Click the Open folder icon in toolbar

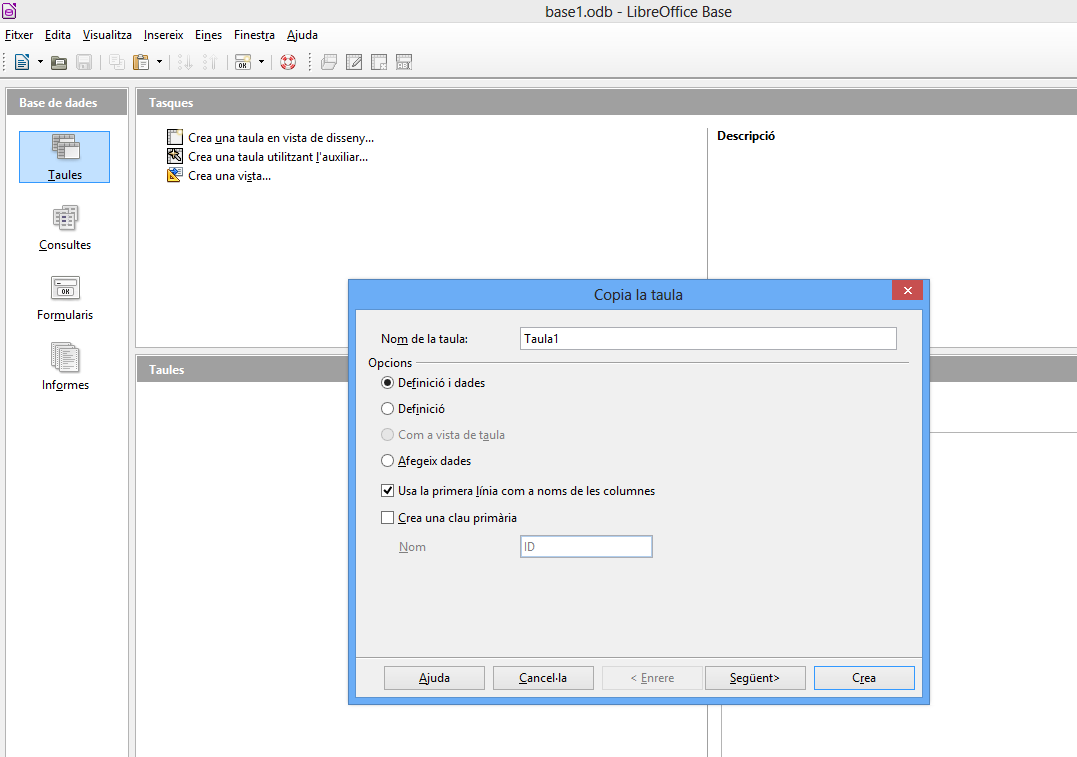tap(59, 62)
